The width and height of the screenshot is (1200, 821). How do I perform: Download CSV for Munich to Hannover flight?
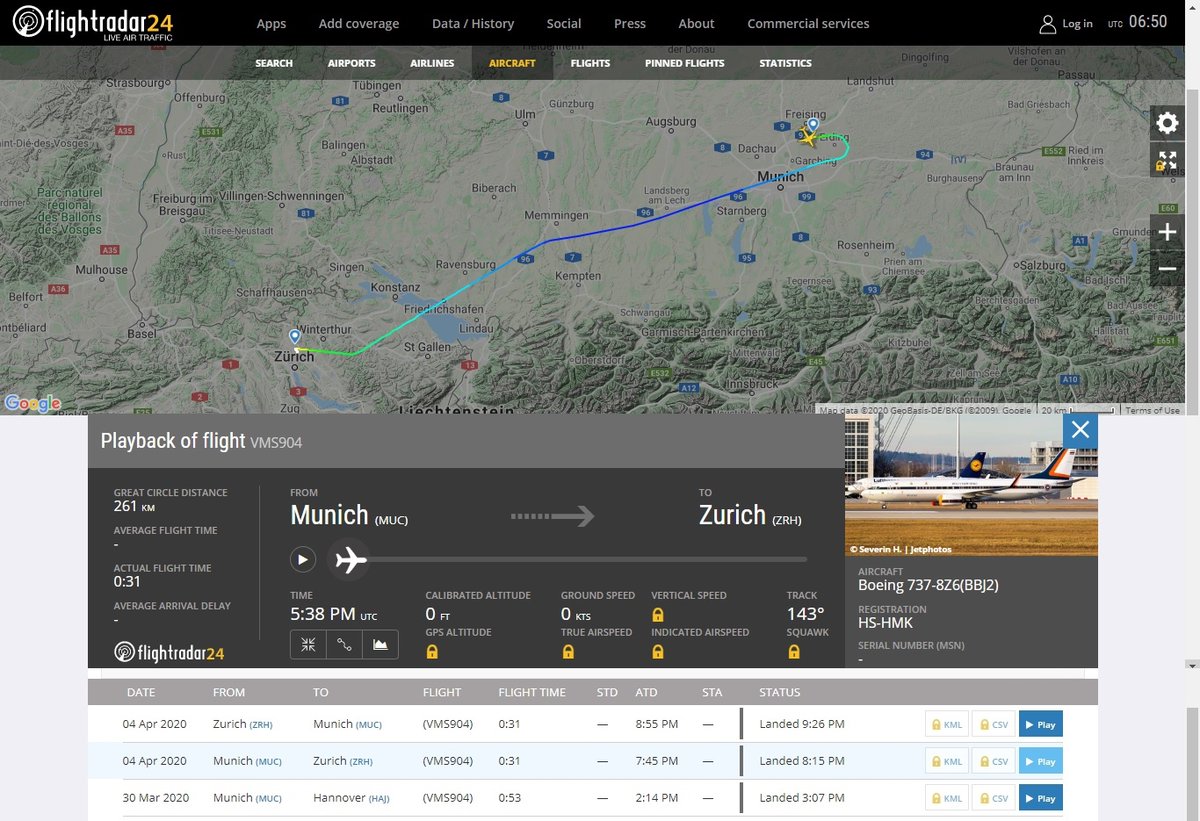coord(994,798)
